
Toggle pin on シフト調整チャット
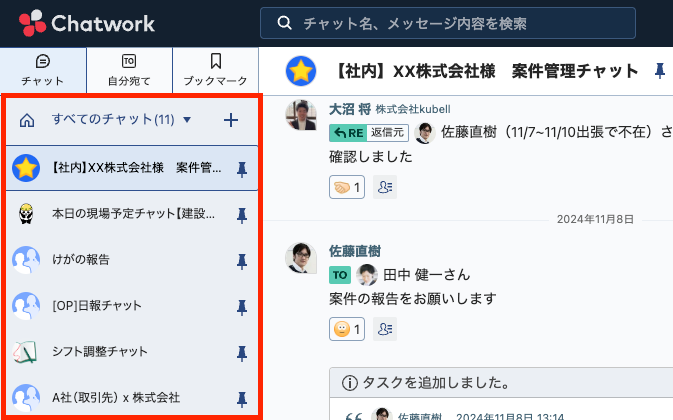[242, 354]
